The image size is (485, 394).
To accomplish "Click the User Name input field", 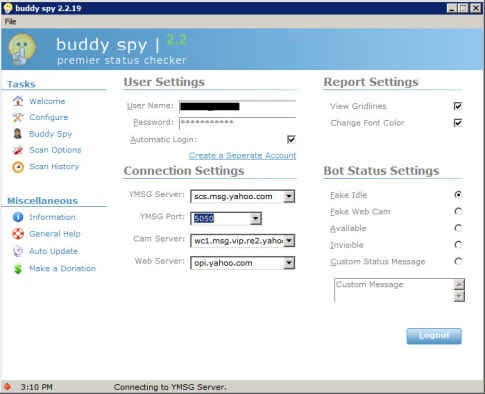I will pos(237,106).
